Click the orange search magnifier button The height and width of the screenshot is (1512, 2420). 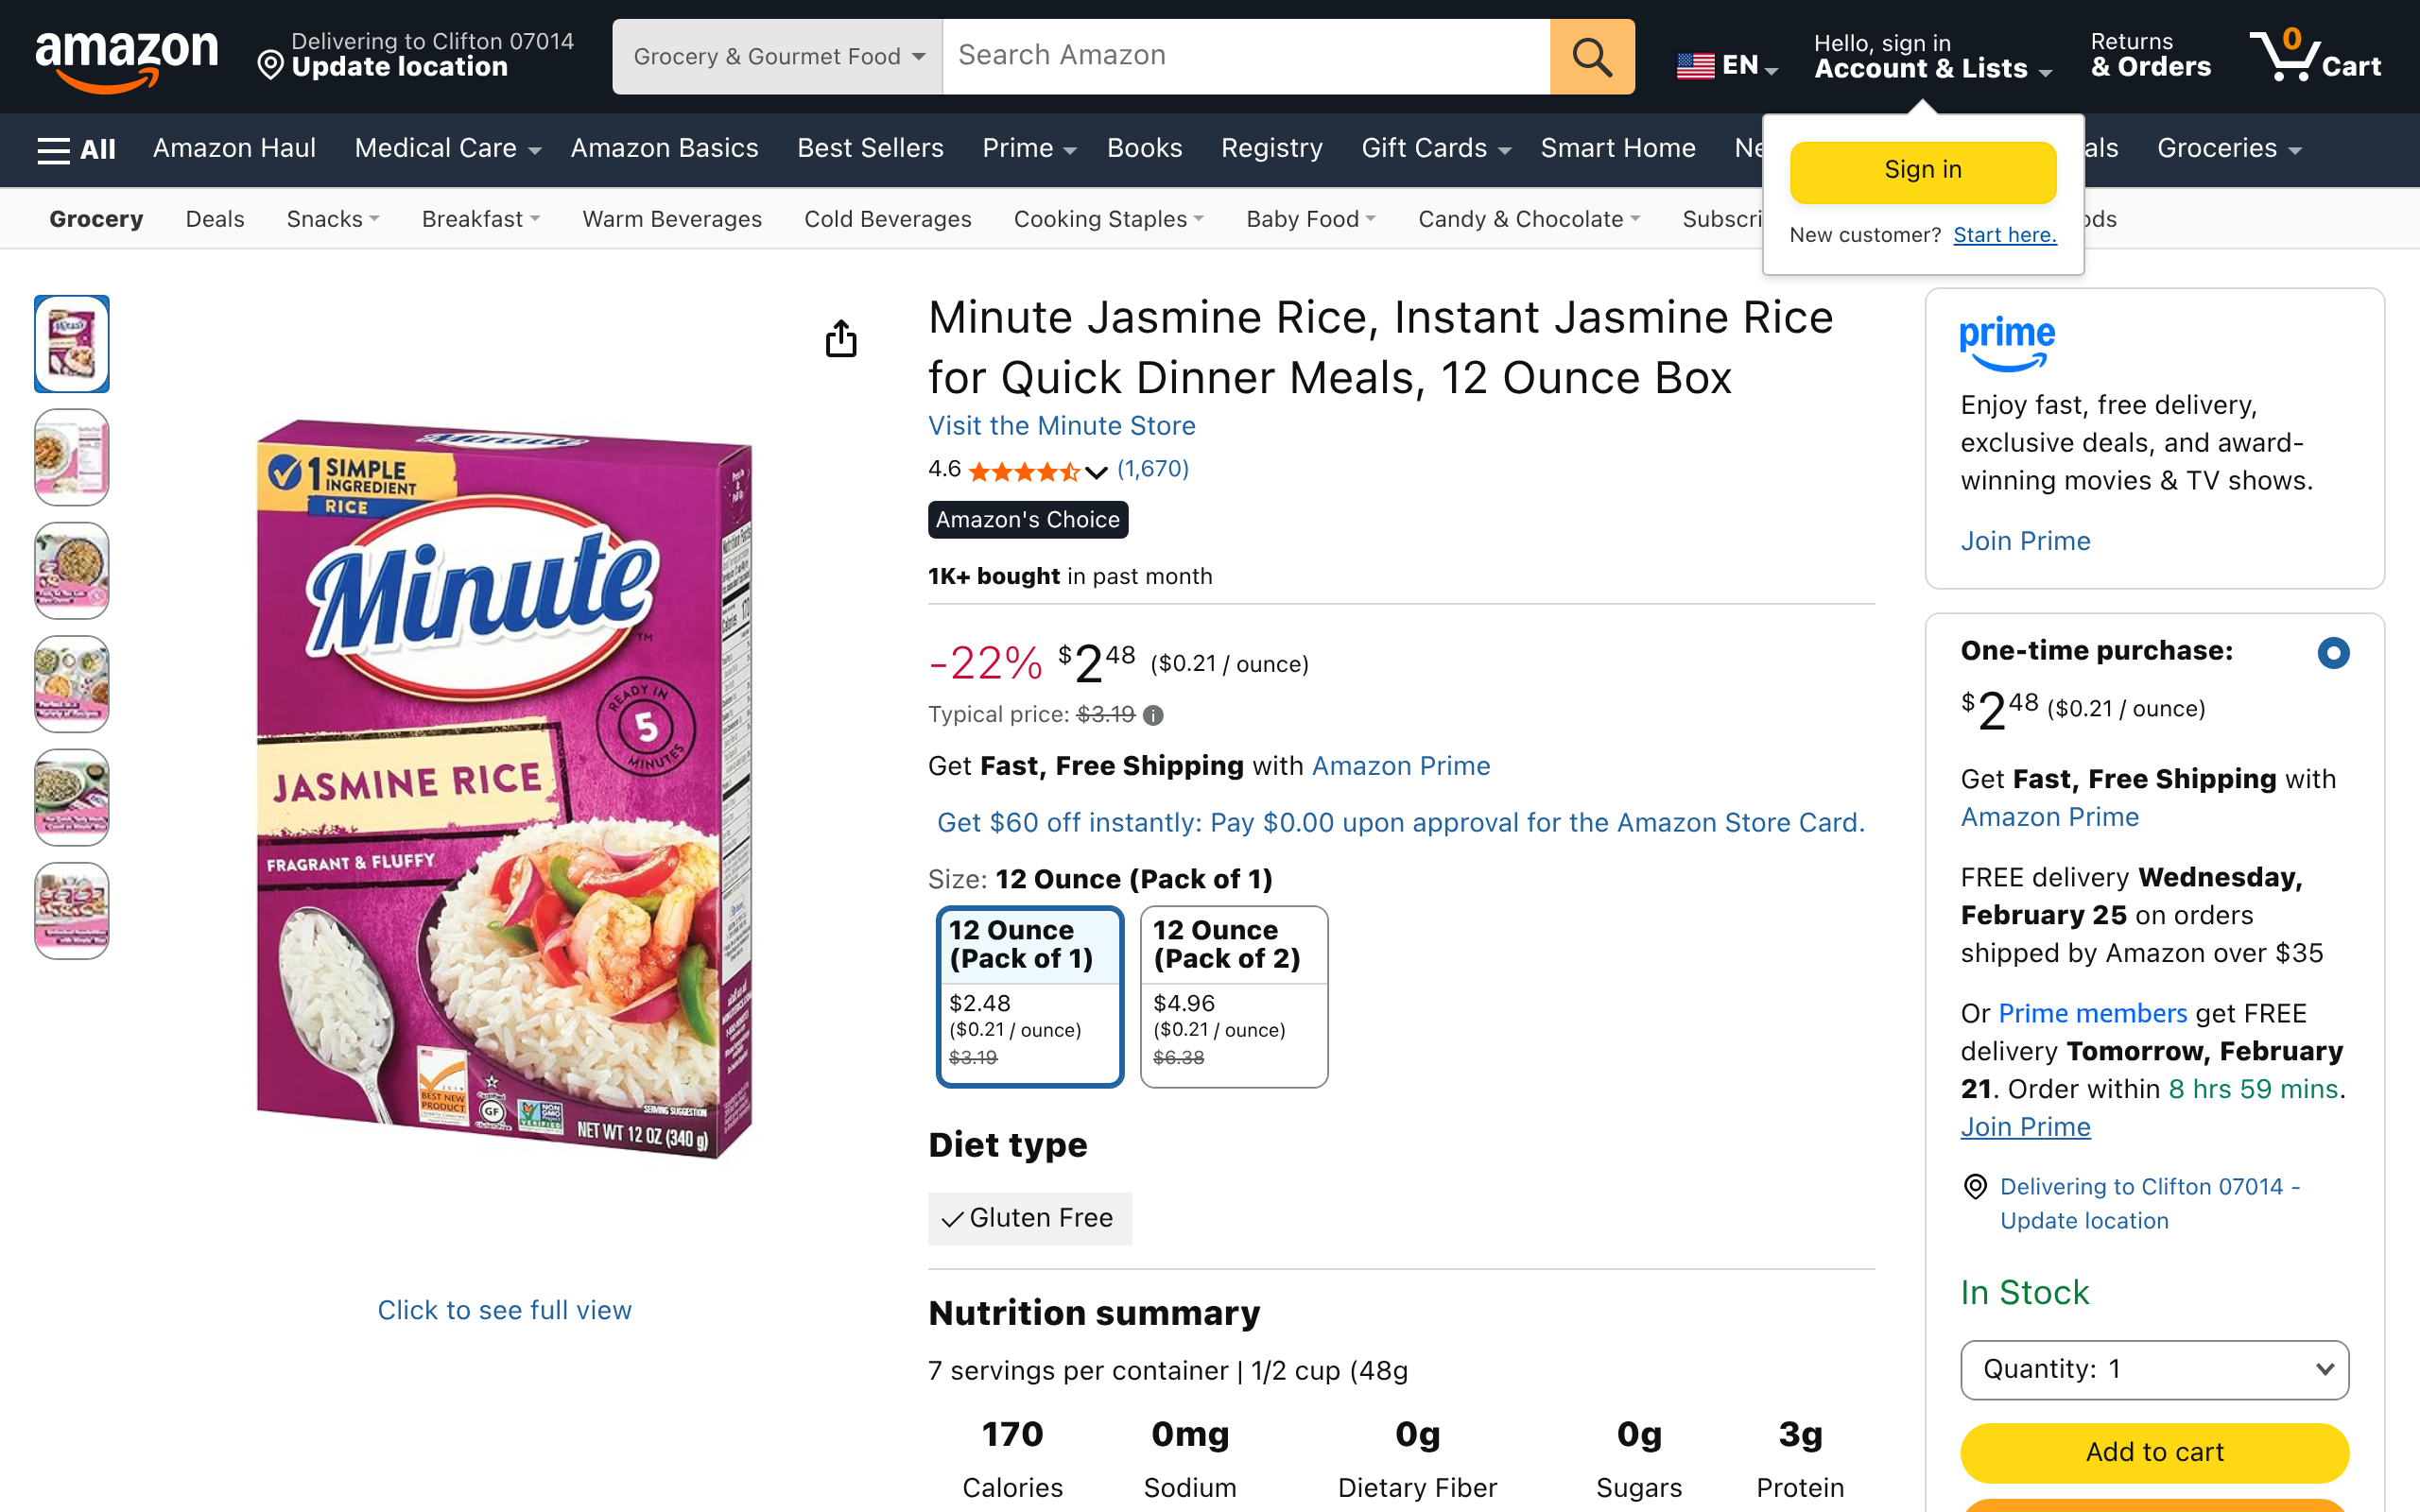pos(1591,57)
